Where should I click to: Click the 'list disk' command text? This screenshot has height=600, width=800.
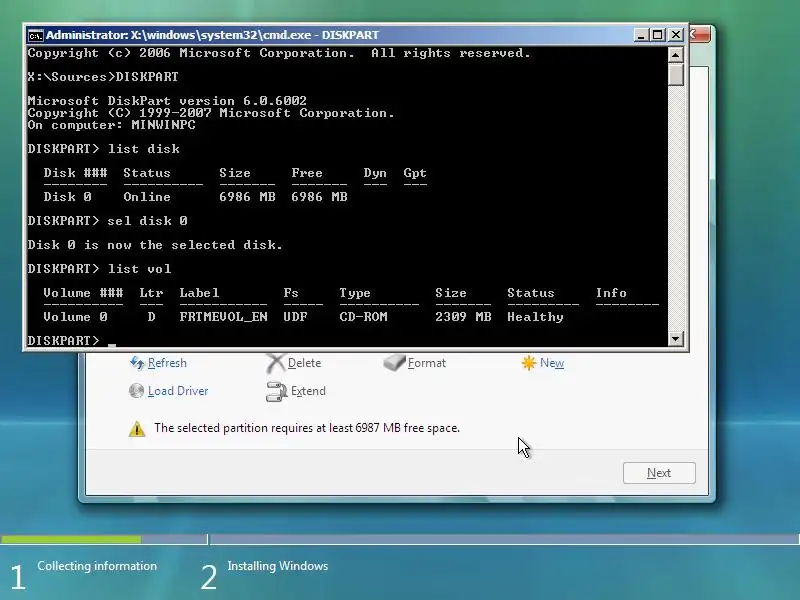point(143,148)
